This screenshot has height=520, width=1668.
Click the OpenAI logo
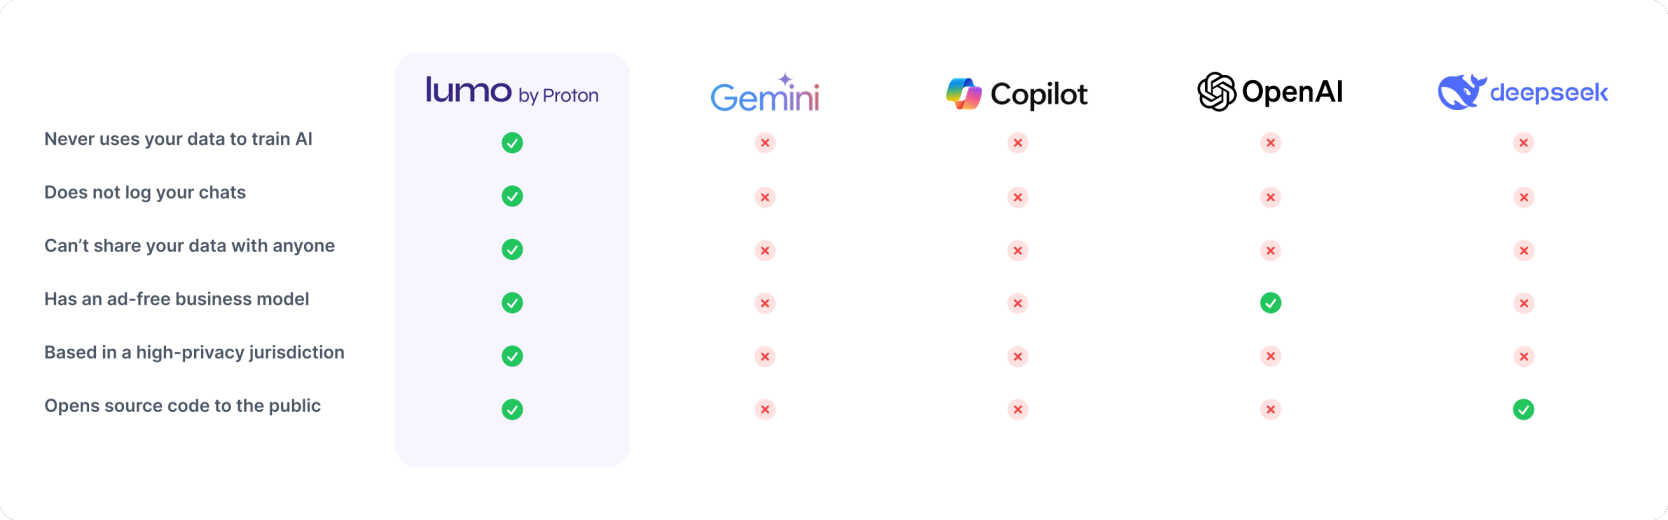[1270, 92]
